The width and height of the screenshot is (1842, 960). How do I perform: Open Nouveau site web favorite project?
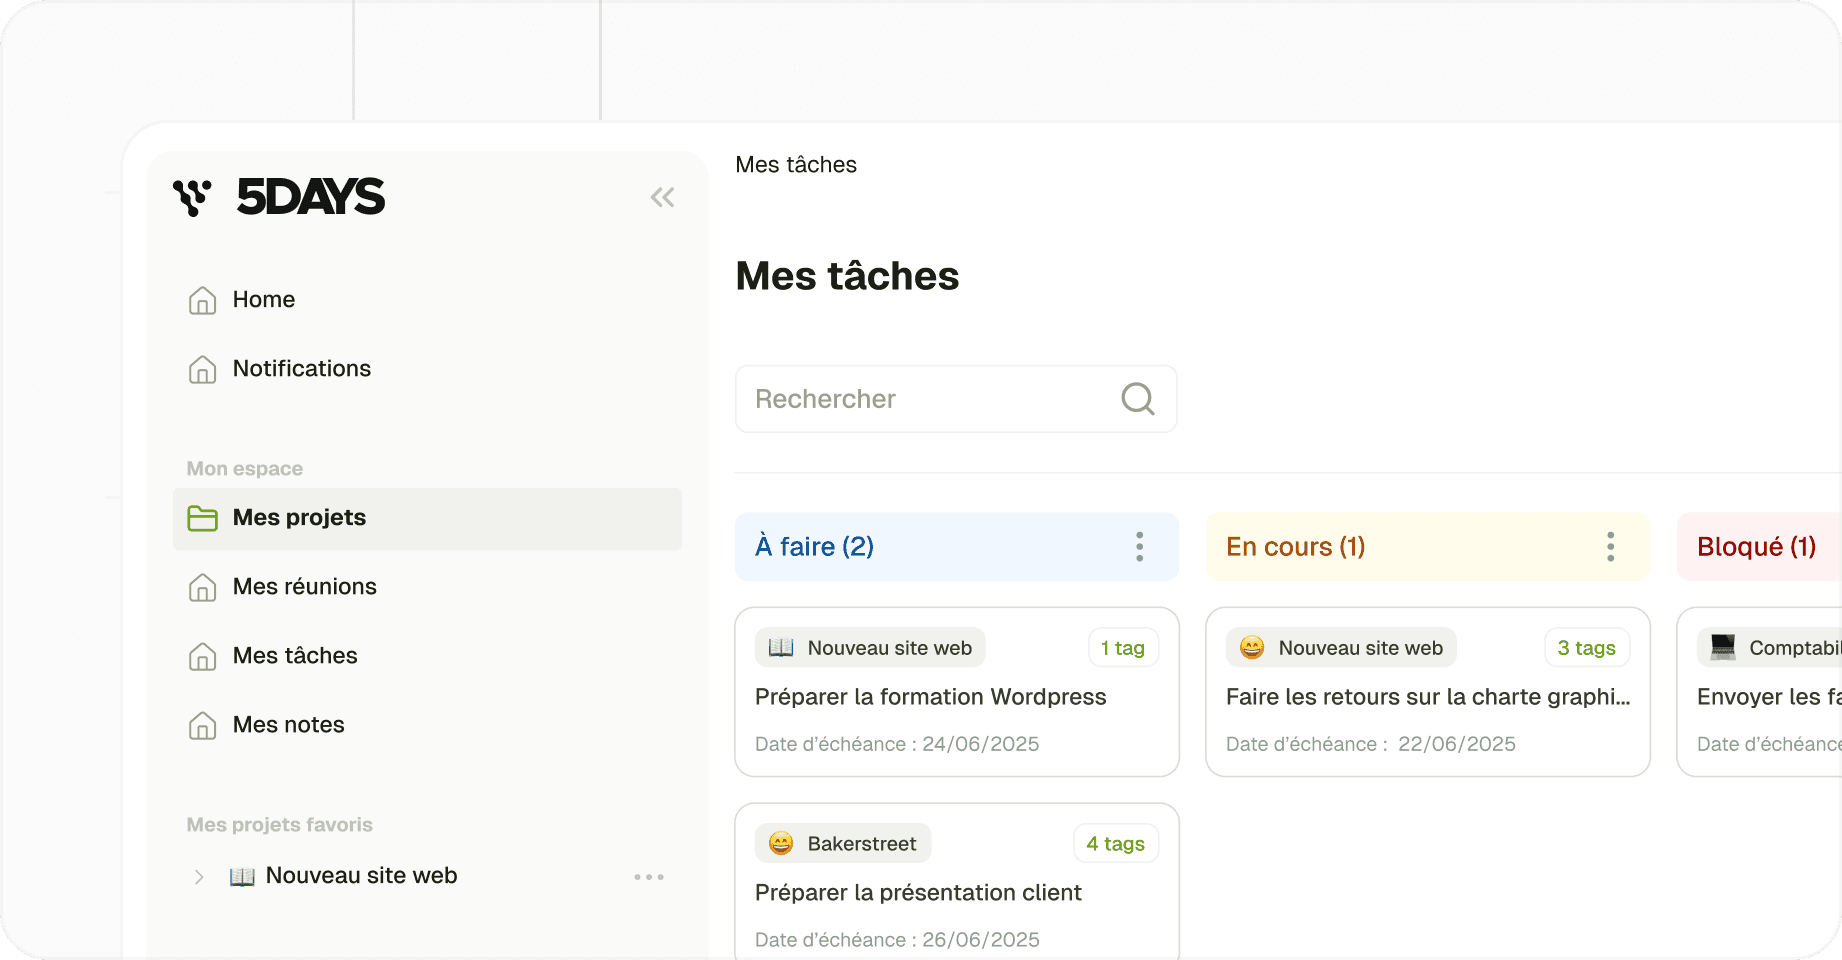tap(362, 876)
